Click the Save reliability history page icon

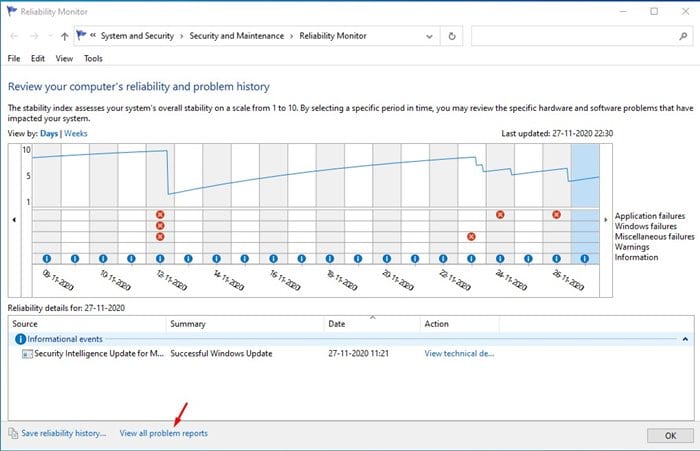click(x=13, y=433)
